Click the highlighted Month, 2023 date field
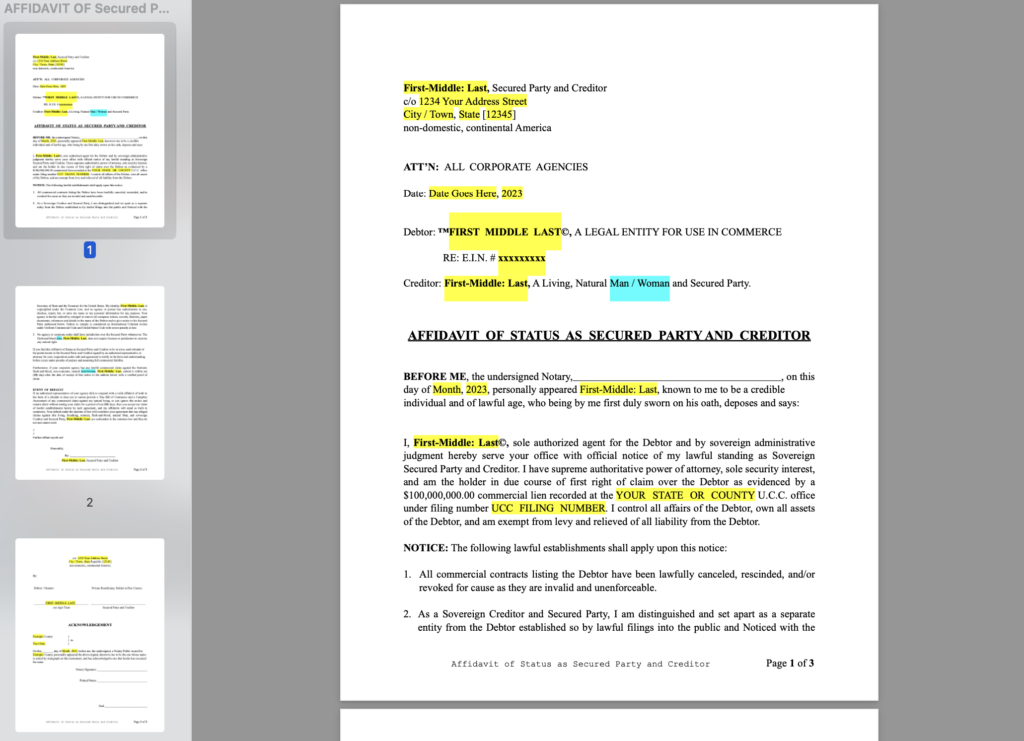 [x=452, y=389]
